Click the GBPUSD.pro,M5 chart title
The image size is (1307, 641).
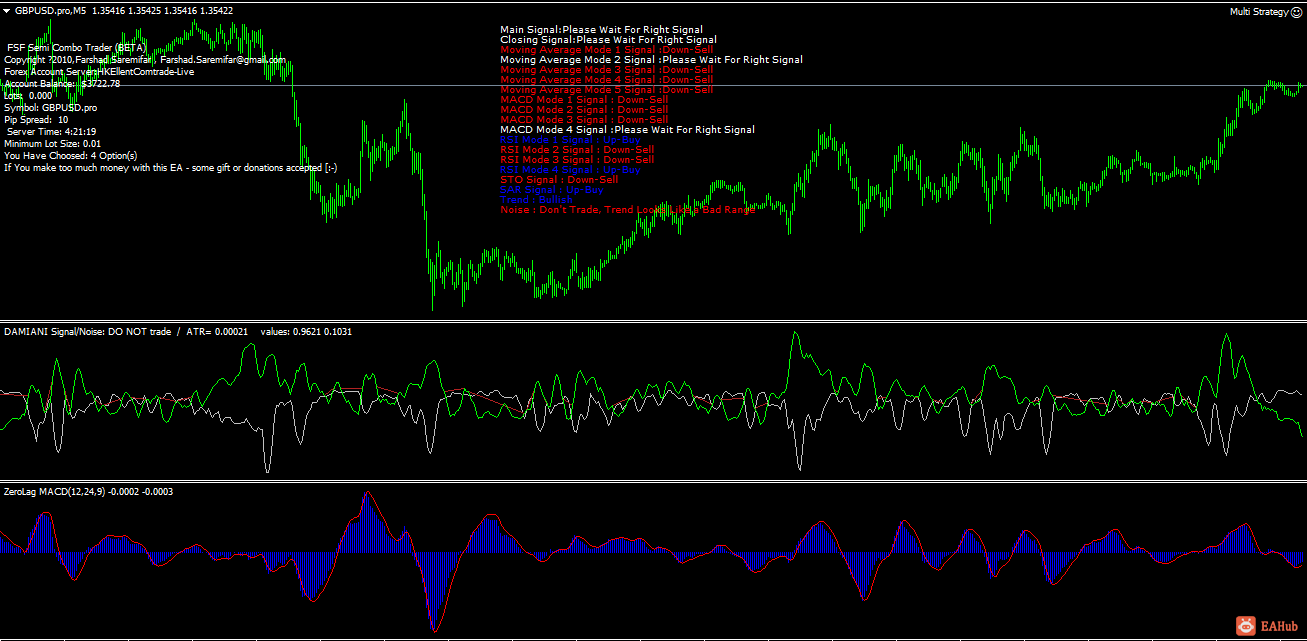click(50, 10)
